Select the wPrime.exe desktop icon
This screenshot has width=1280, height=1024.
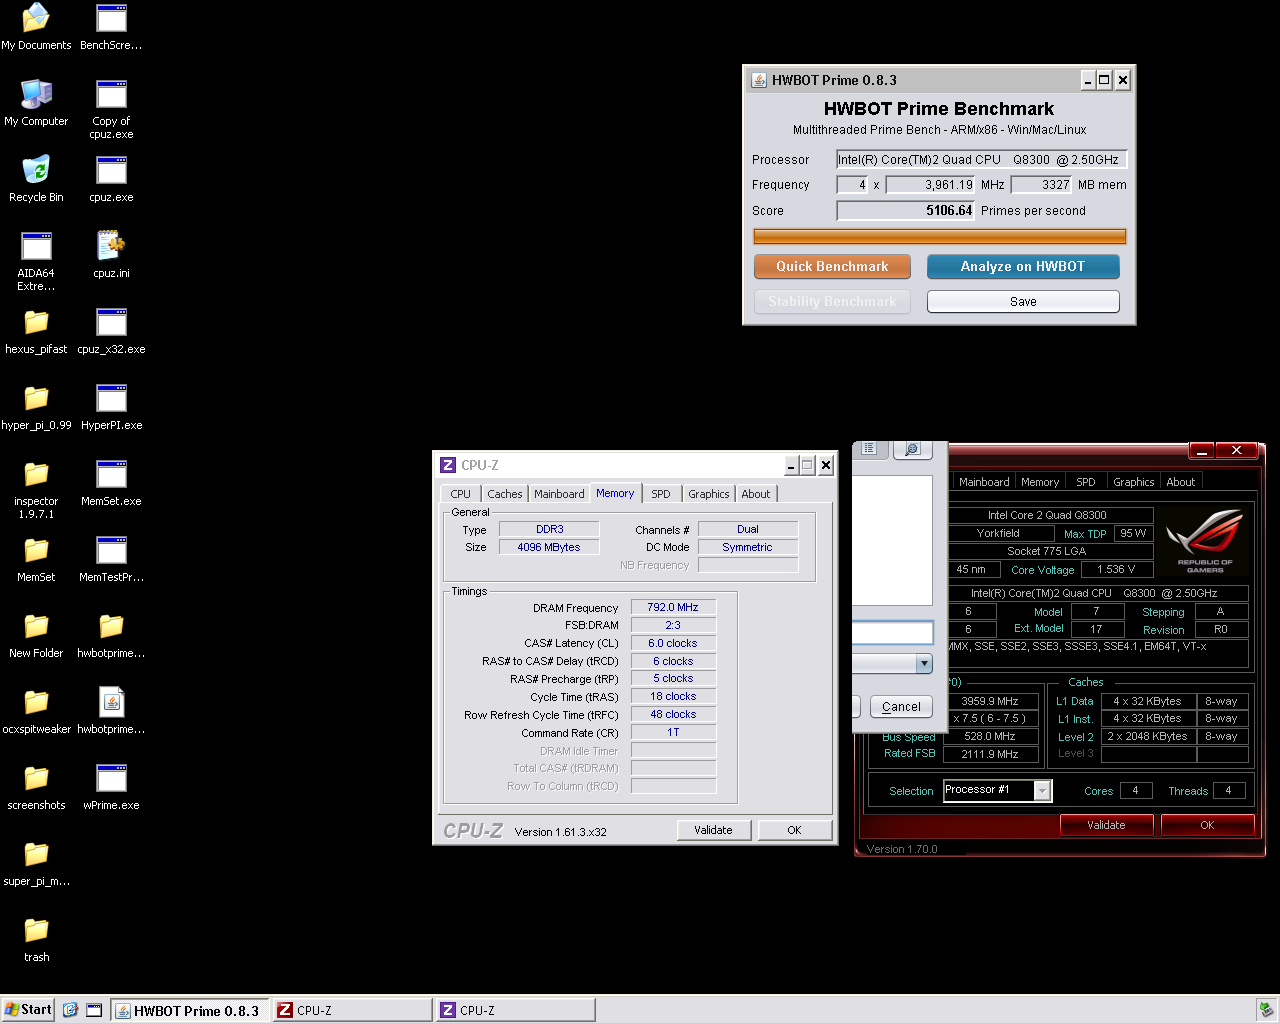click(x=111, y=787)
